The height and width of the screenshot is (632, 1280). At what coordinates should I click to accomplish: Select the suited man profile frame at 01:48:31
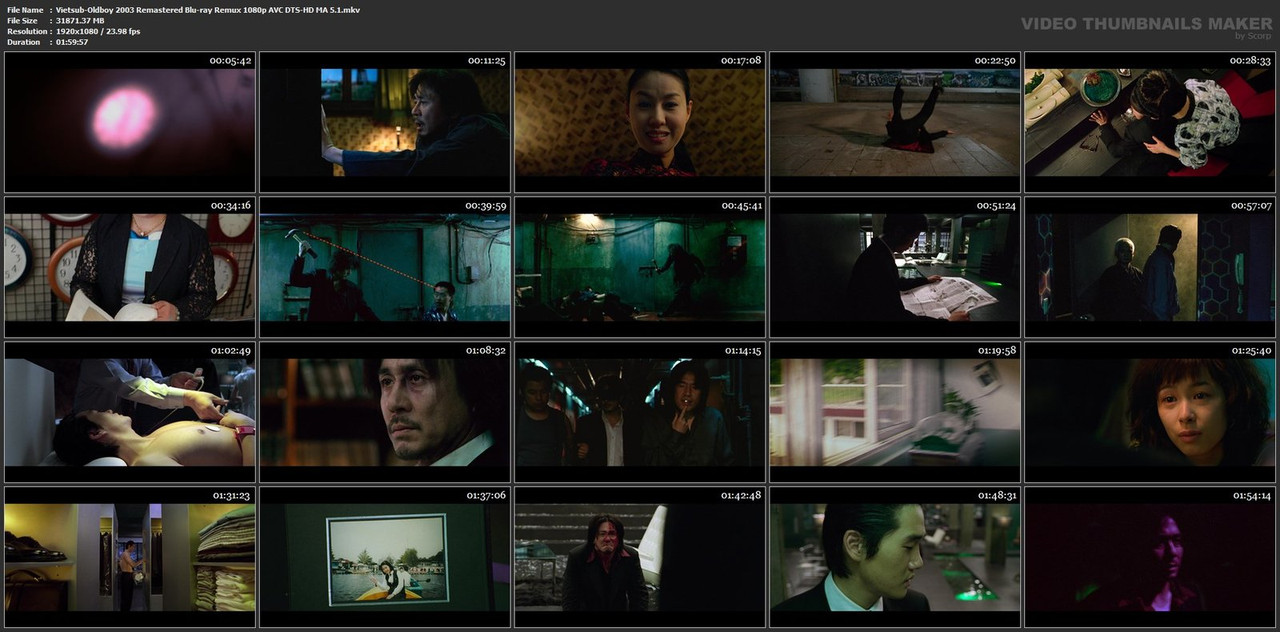pos(895,557)
